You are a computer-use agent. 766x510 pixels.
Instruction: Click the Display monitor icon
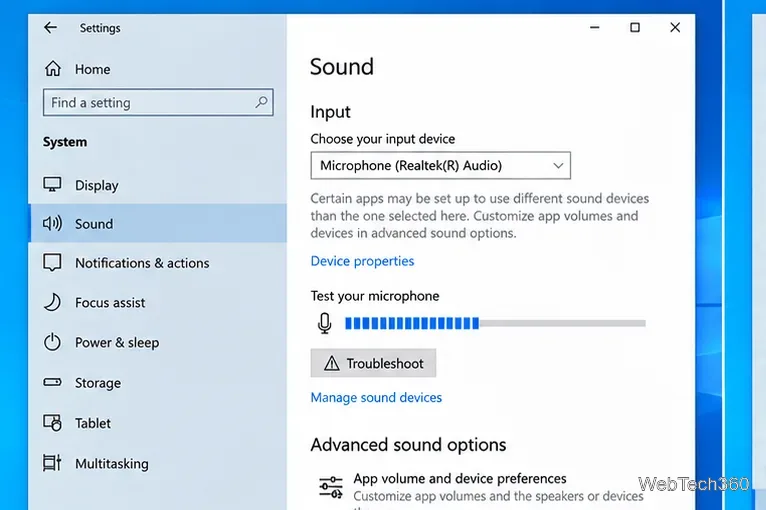[52, 185]
